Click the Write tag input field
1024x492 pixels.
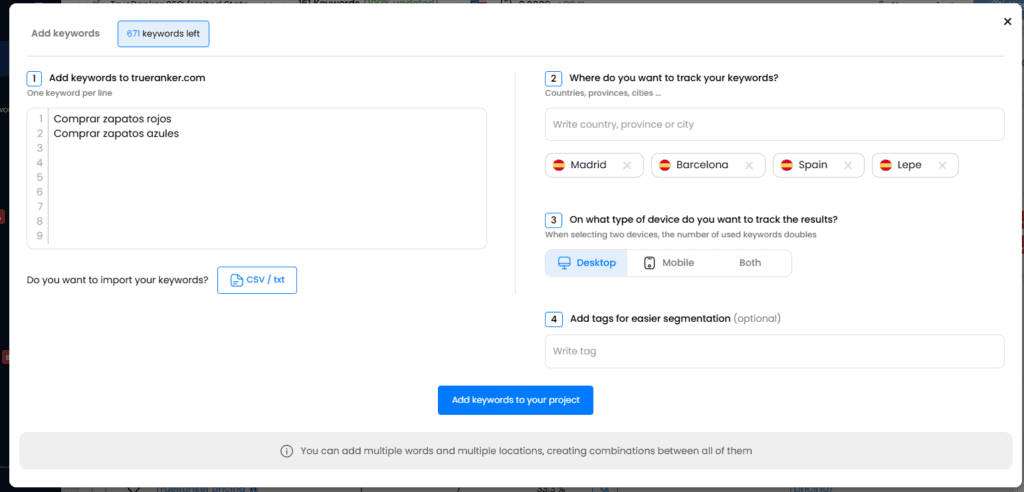(x=774, y=351)
